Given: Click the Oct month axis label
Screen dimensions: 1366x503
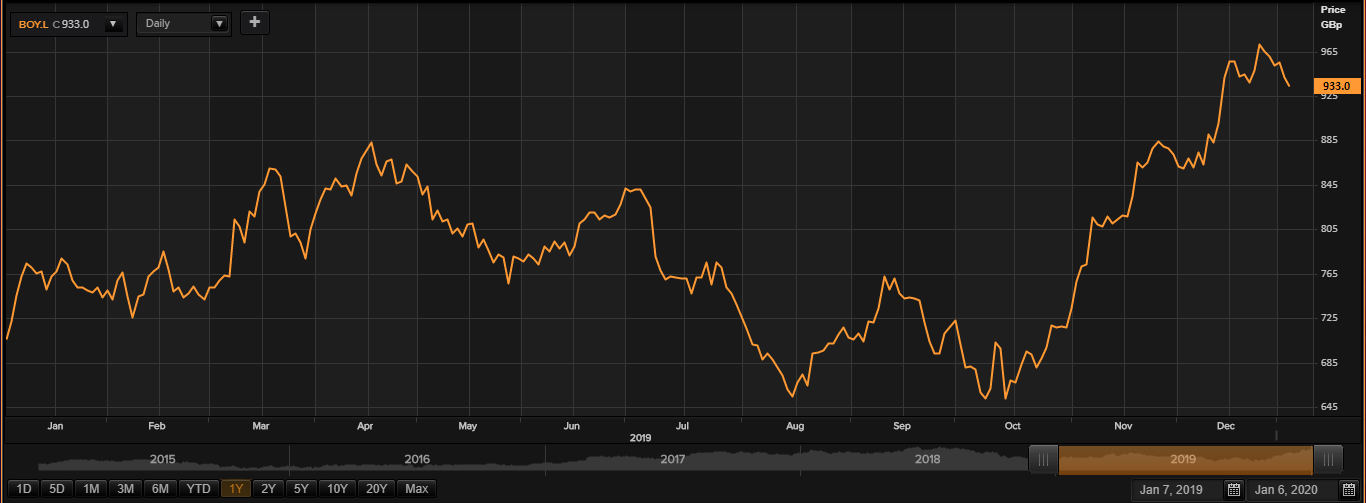Looking at the screenshot, I should [x=1012, y=426].
